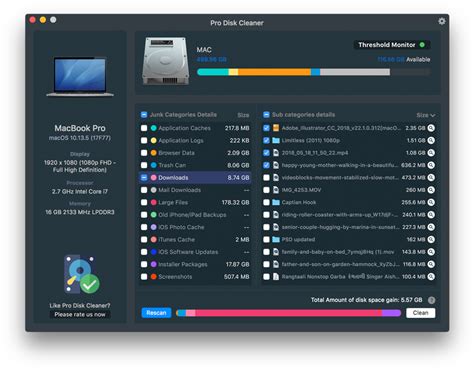
Task: Click the Threshold Monitor green status indicator
Action: click(x=422, y=45)
